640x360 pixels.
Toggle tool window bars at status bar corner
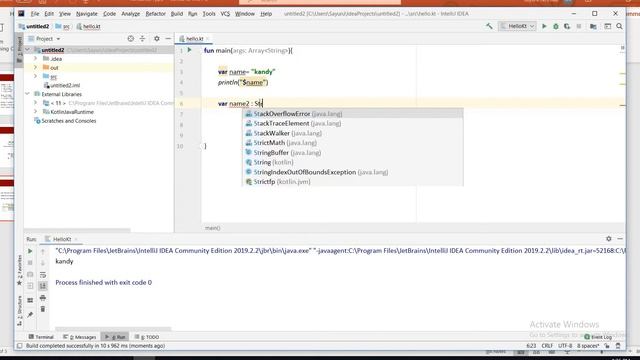pos(19,346)
